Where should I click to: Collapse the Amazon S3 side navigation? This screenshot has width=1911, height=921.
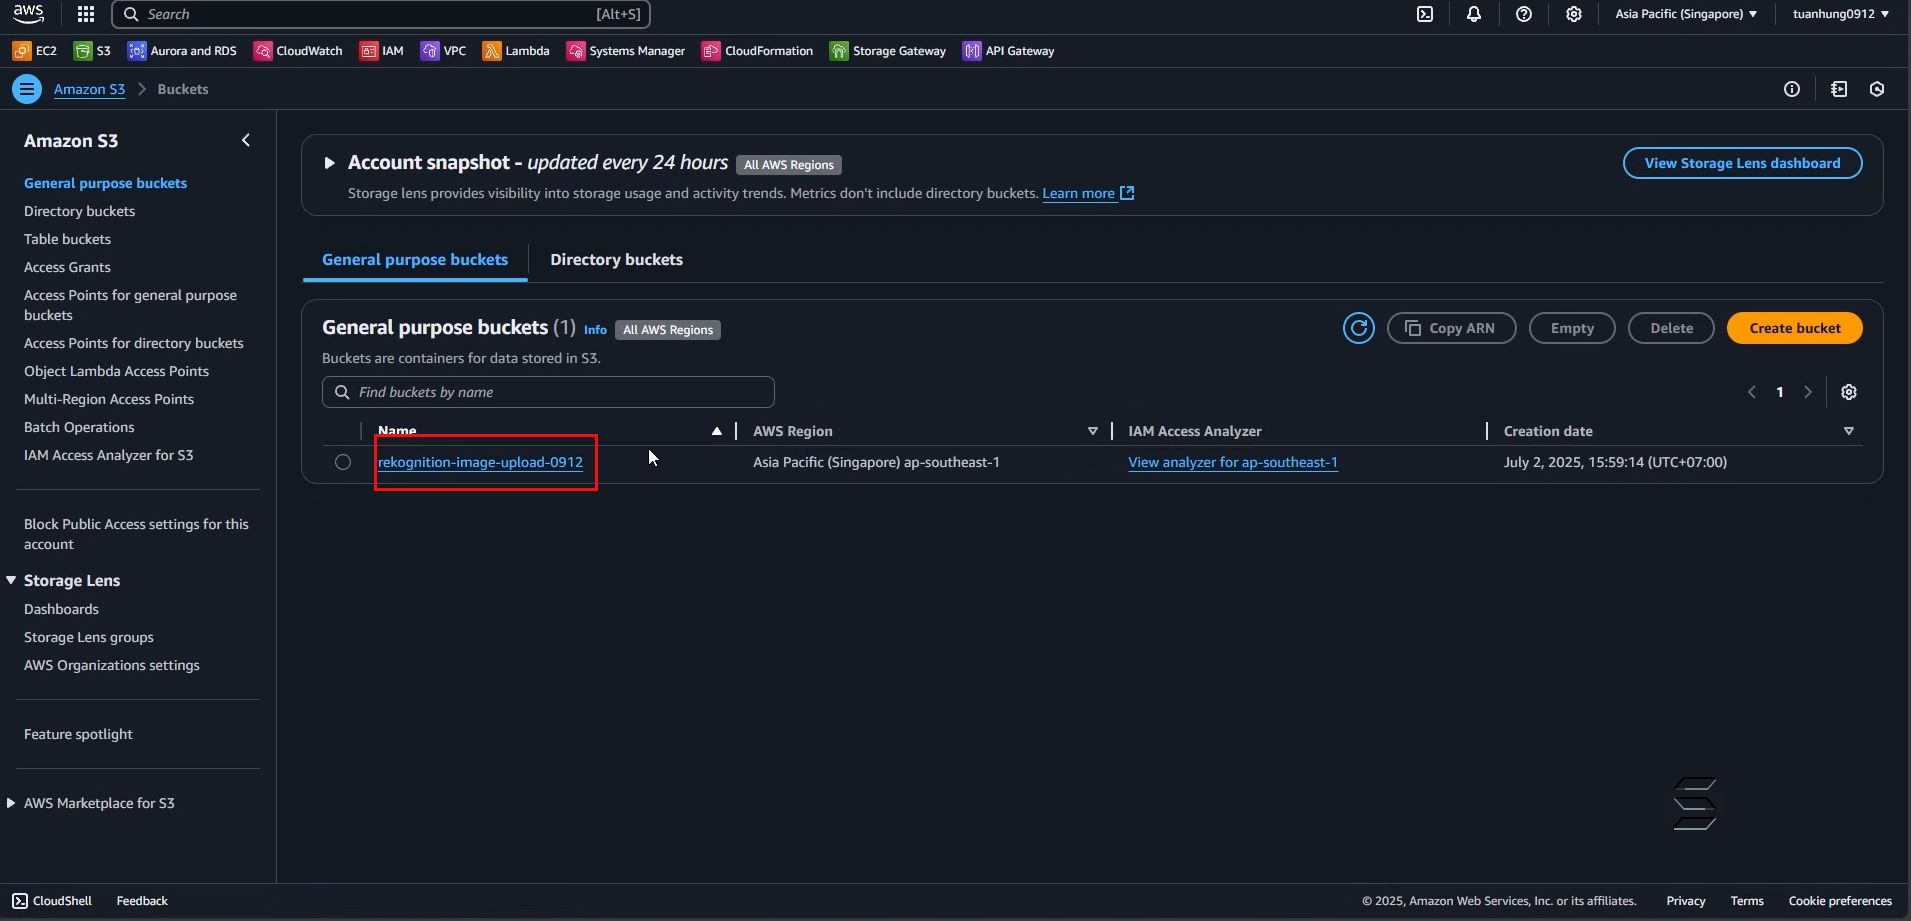coord(246,141)
